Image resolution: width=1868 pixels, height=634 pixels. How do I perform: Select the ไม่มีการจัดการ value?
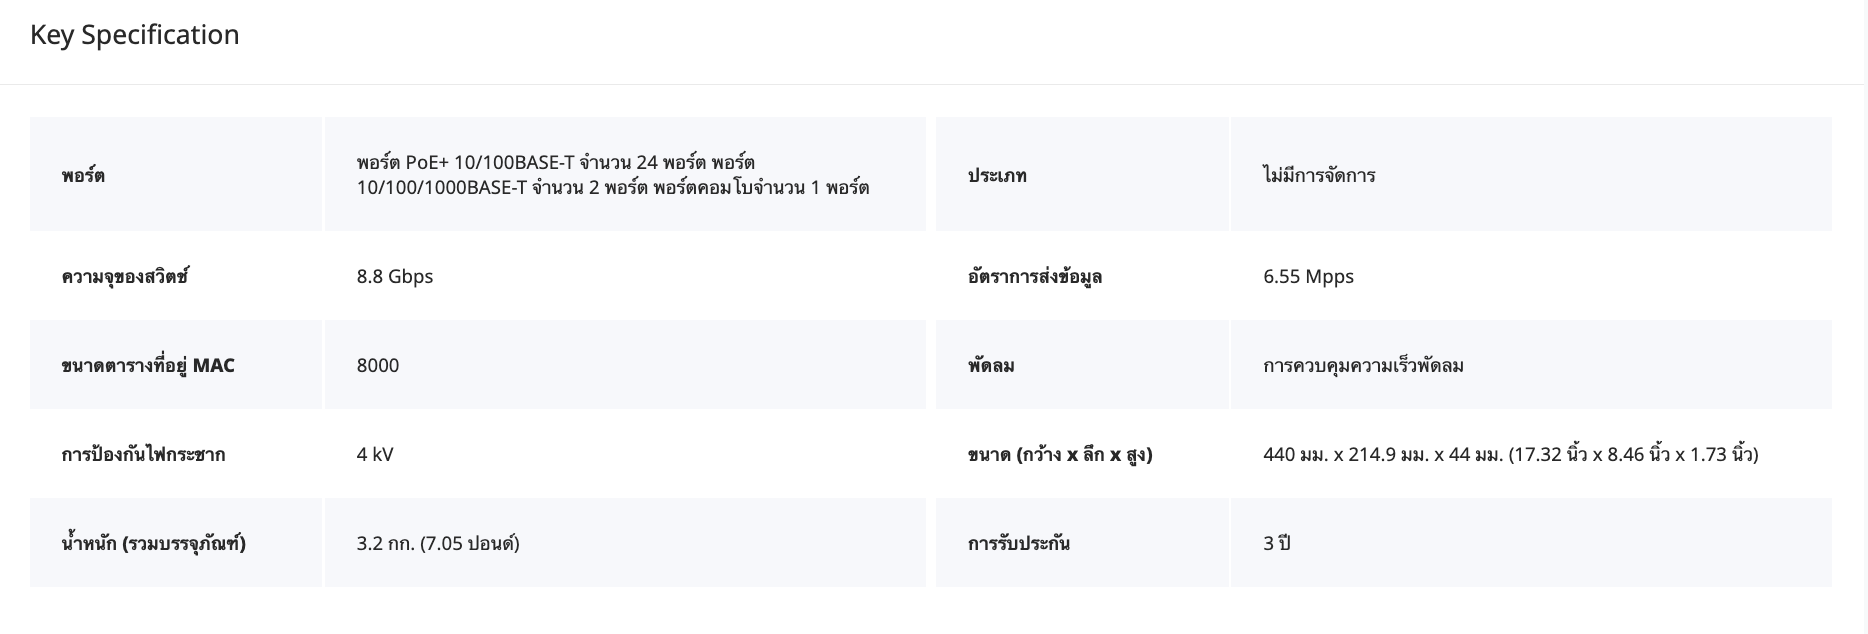tap(1319, 175)
